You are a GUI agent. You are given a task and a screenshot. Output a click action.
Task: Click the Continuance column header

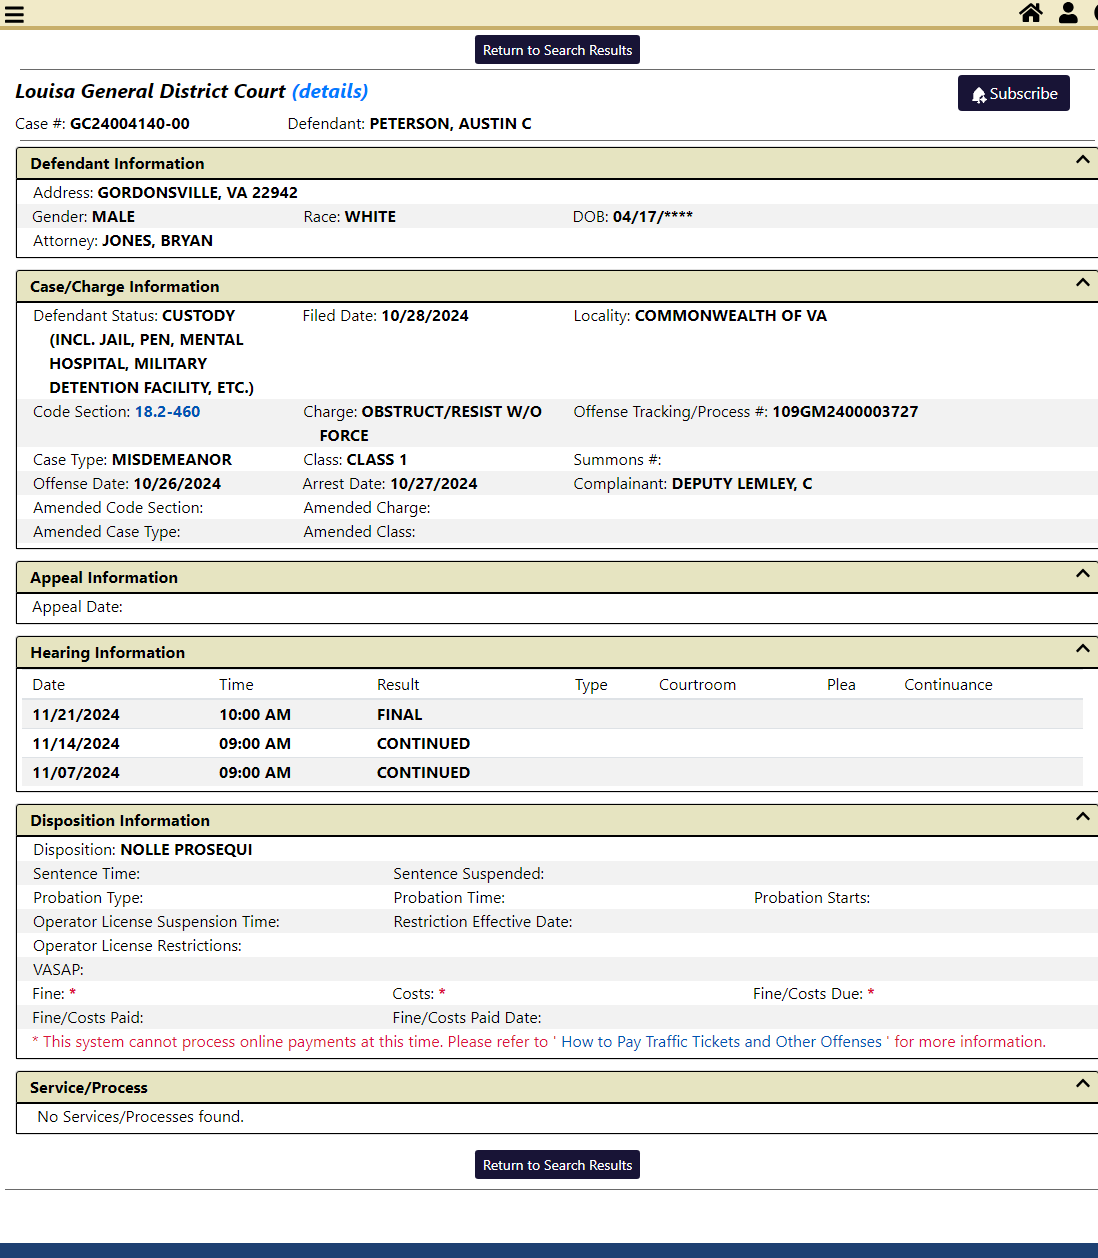point(948,685)
